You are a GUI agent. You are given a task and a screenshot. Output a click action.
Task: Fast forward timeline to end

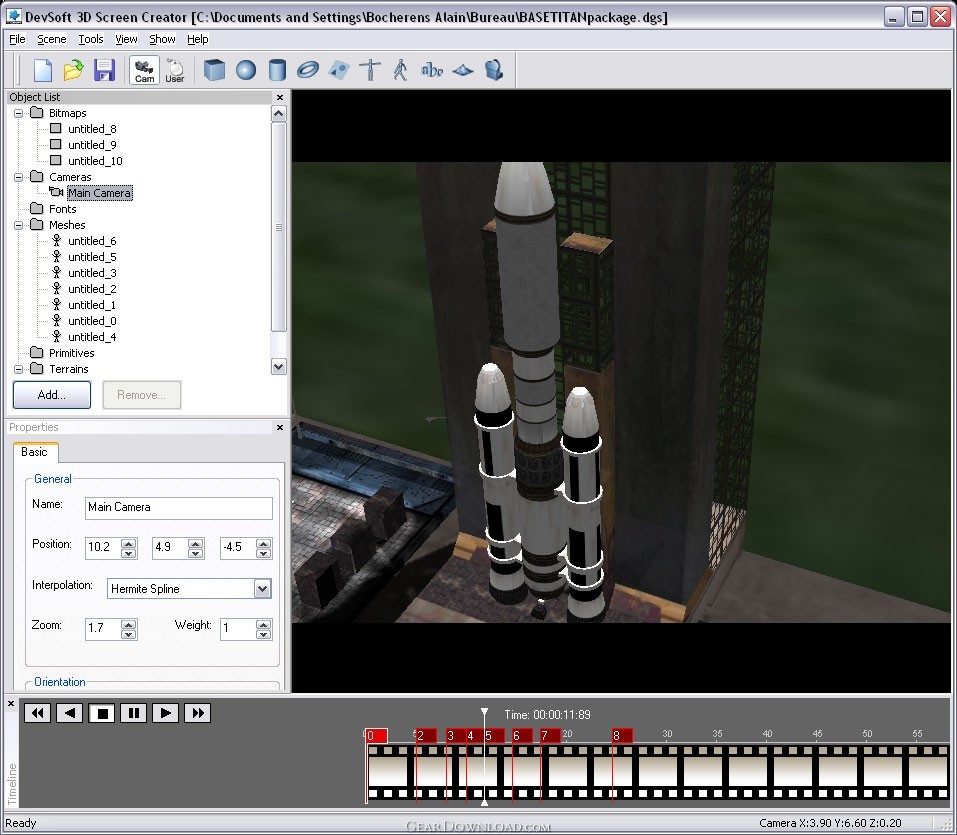[x=198, y=713]
